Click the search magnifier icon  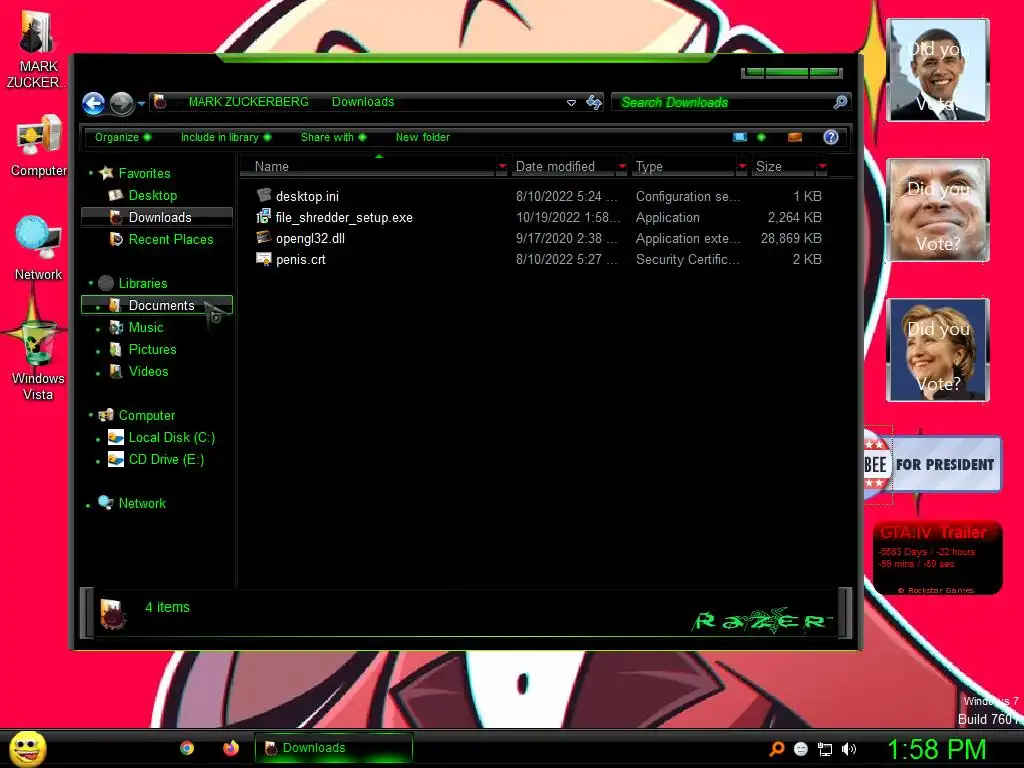[x=840, y=102]
